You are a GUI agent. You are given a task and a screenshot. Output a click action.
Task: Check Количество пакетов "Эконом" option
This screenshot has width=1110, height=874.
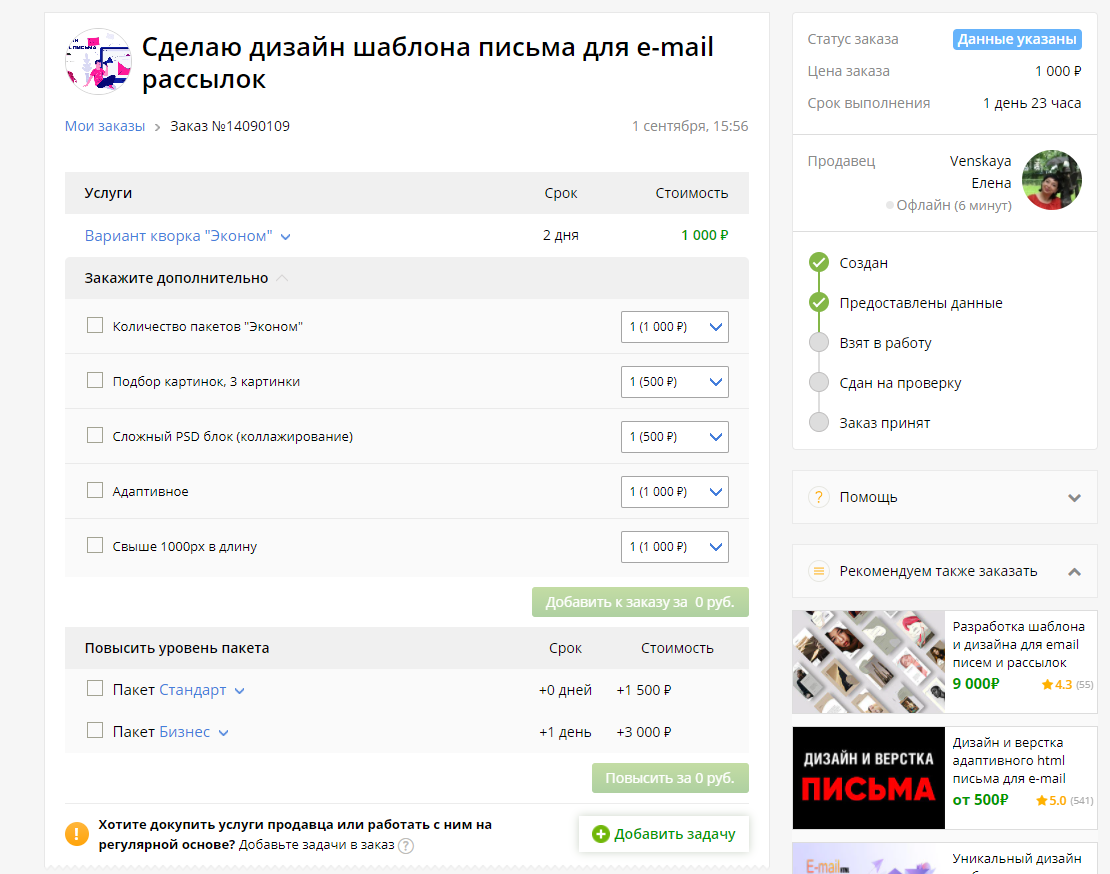(95, 326)
